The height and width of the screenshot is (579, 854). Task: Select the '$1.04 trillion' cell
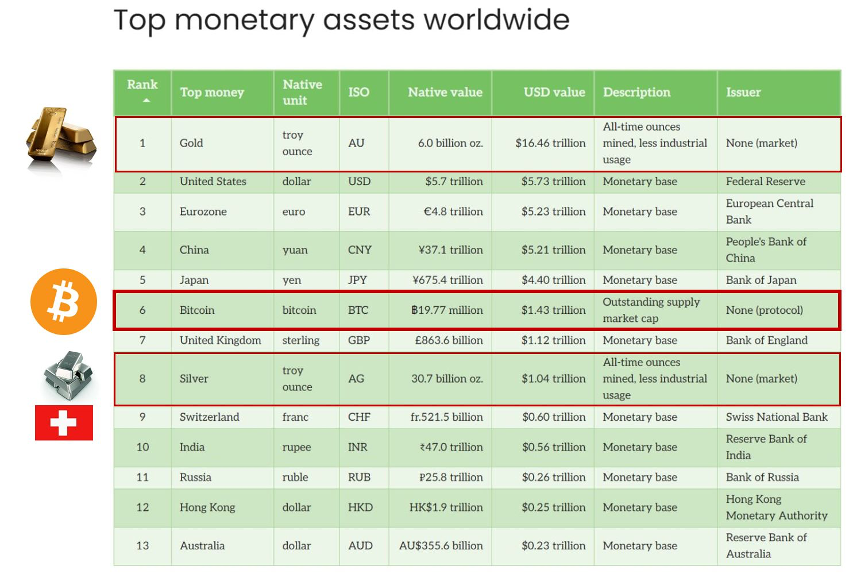pyautogui.click(x=543, y=379)
